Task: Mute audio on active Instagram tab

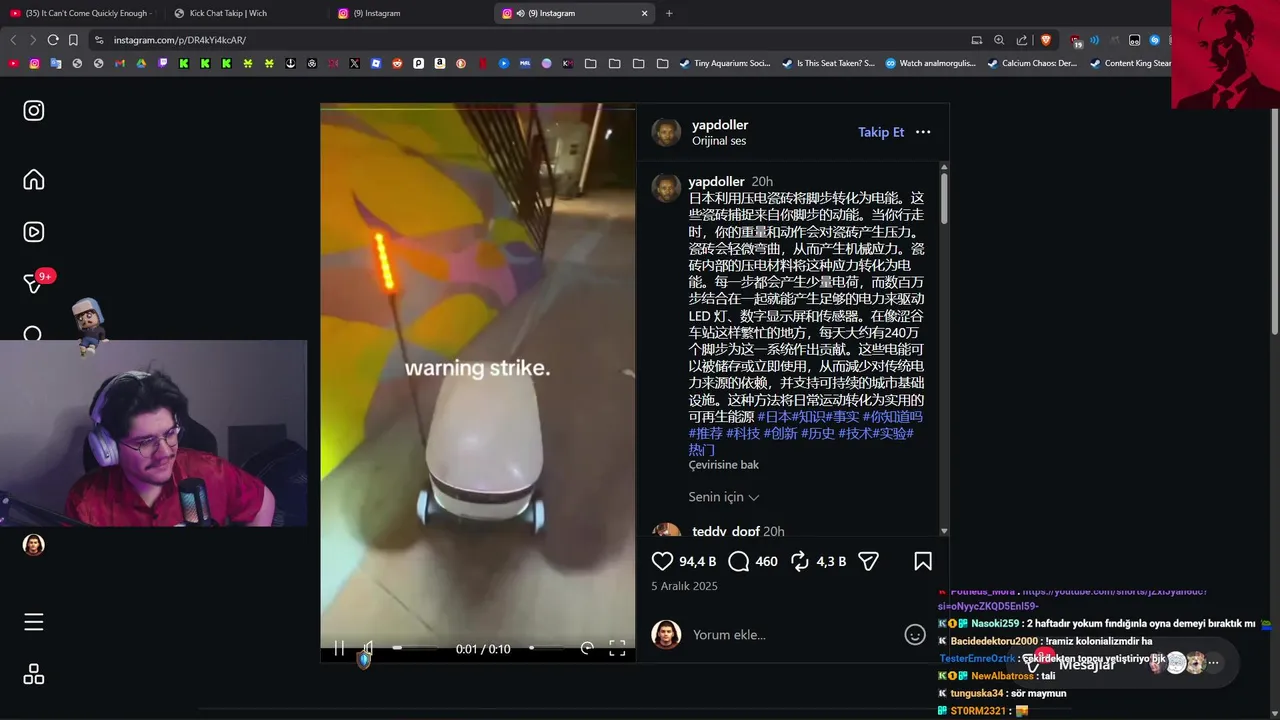Action: tap(521, 13)
